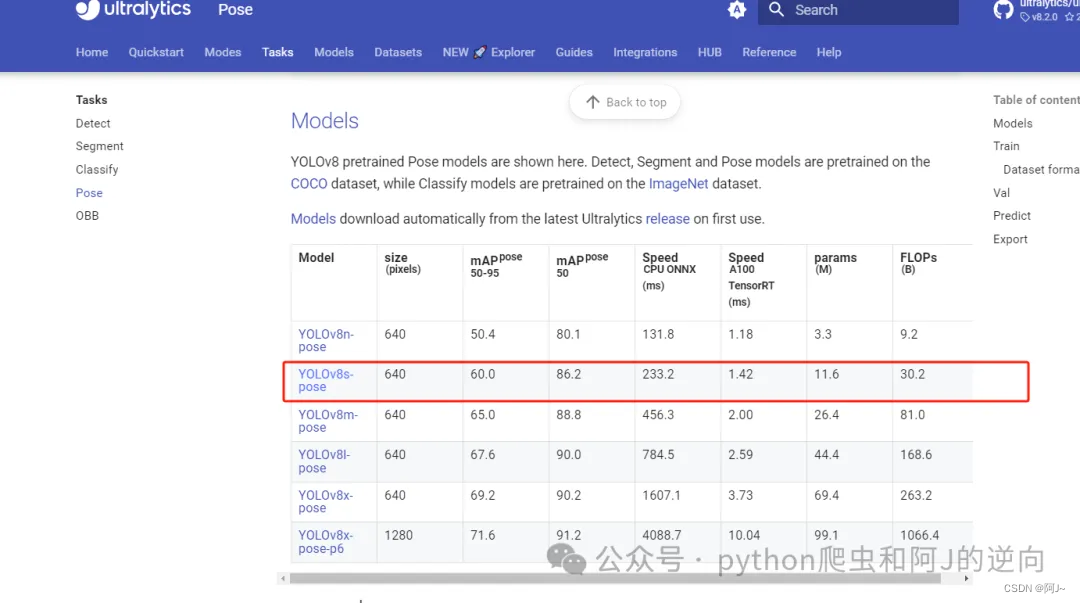Click the Models link before 'download automatically'
The height and width of the screenshot is (603, 1080).
click(313, 219)
